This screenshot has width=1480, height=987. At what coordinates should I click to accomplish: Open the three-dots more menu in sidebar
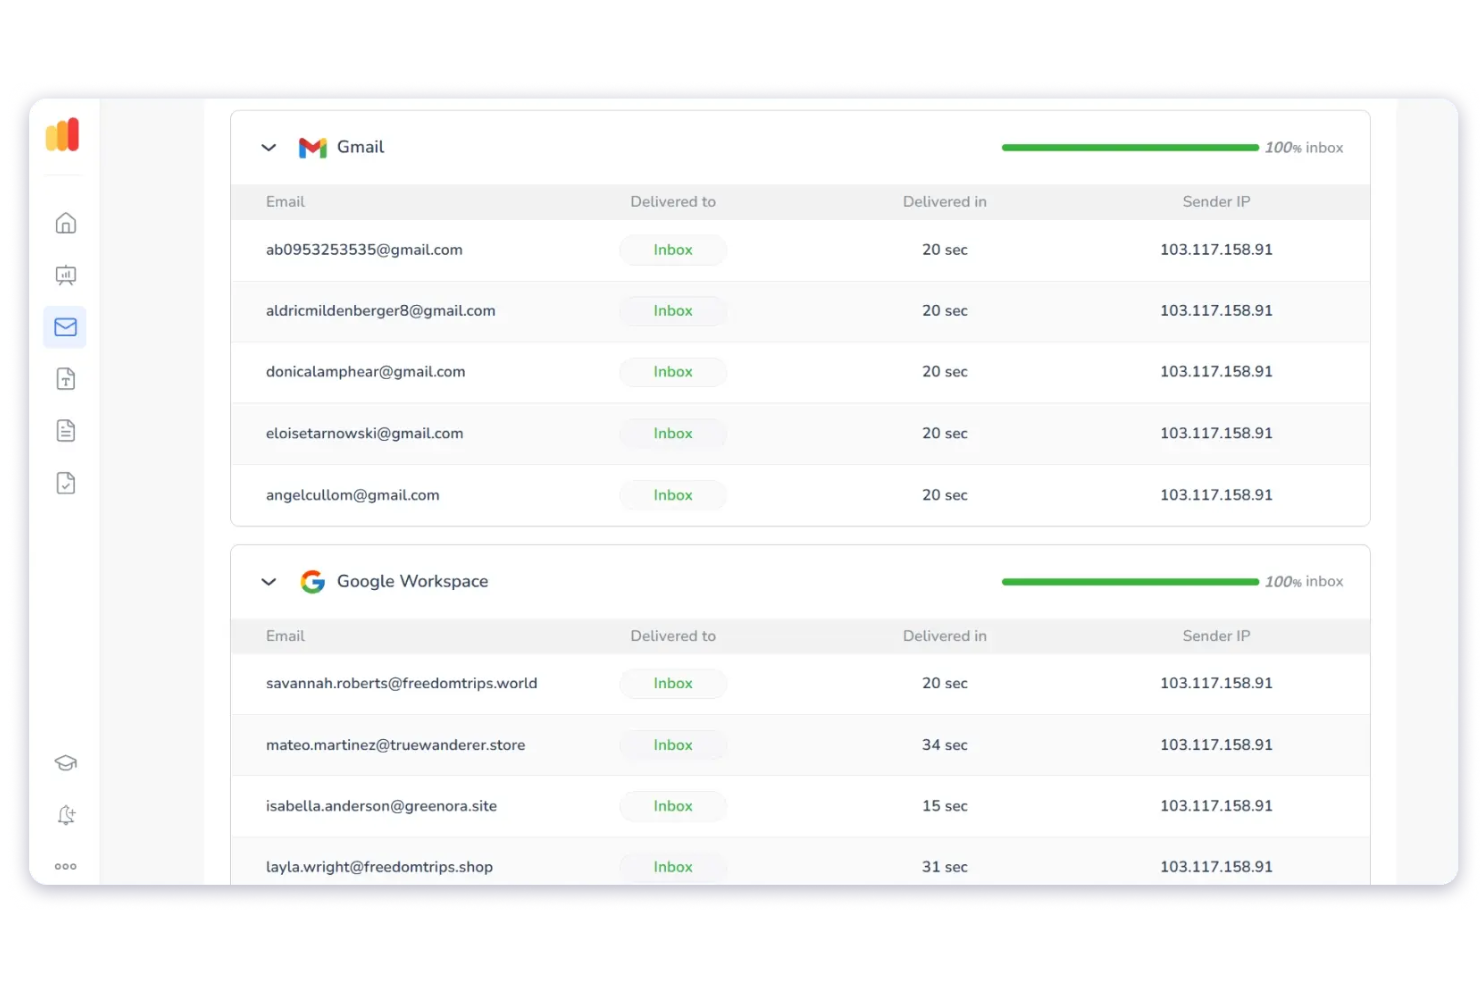65,866
